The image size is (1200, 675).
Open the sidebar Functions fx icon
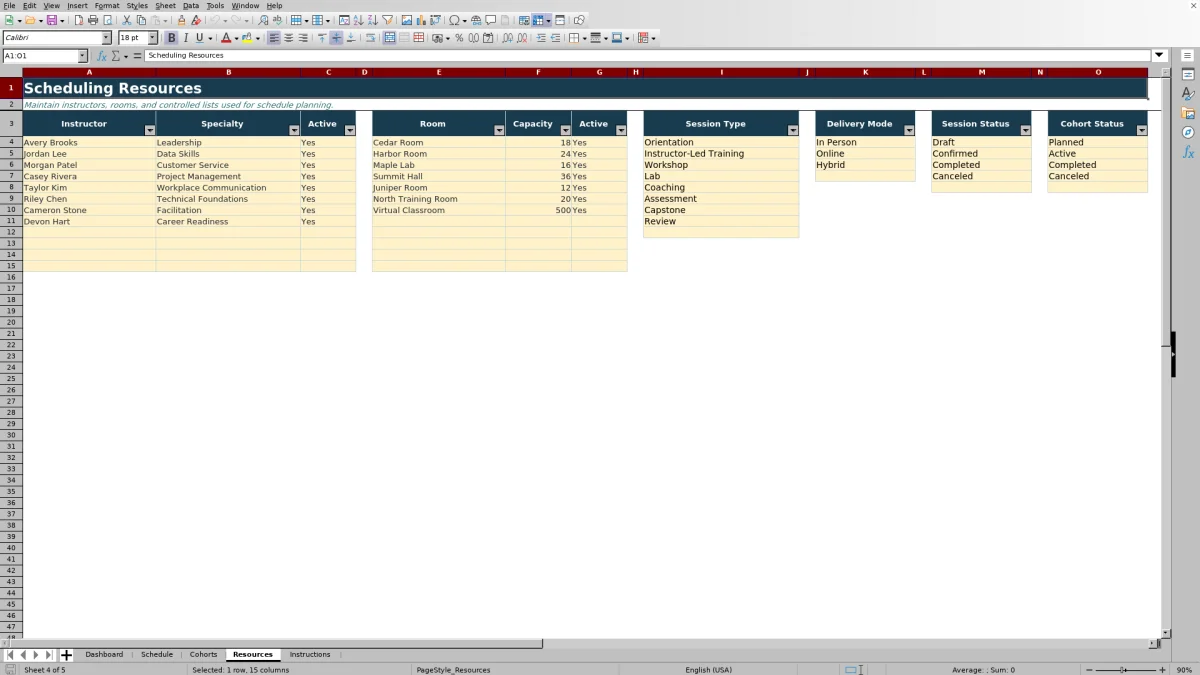1188,152
